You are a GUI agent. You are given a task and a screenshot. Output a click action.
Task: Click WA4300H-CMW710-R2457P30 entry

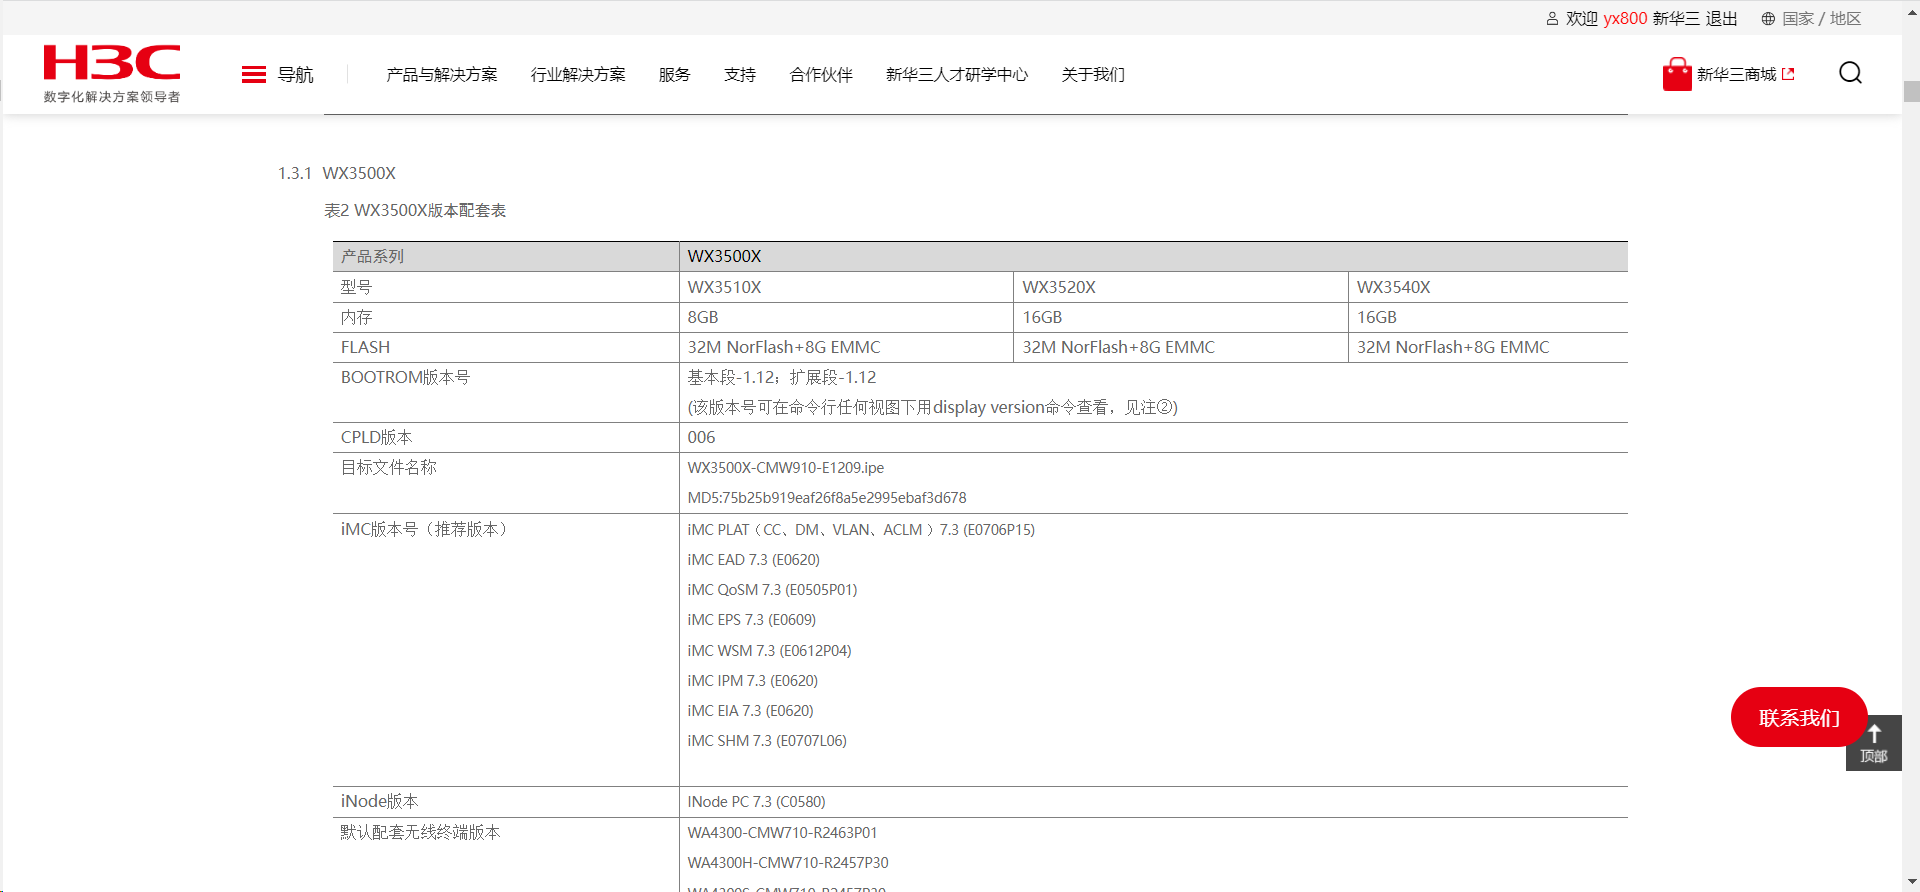(788, 863)
